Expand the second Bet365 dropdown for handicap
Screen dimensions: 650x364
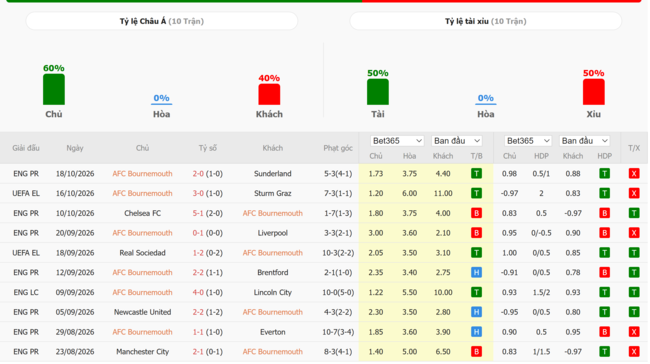coord(527,141)
